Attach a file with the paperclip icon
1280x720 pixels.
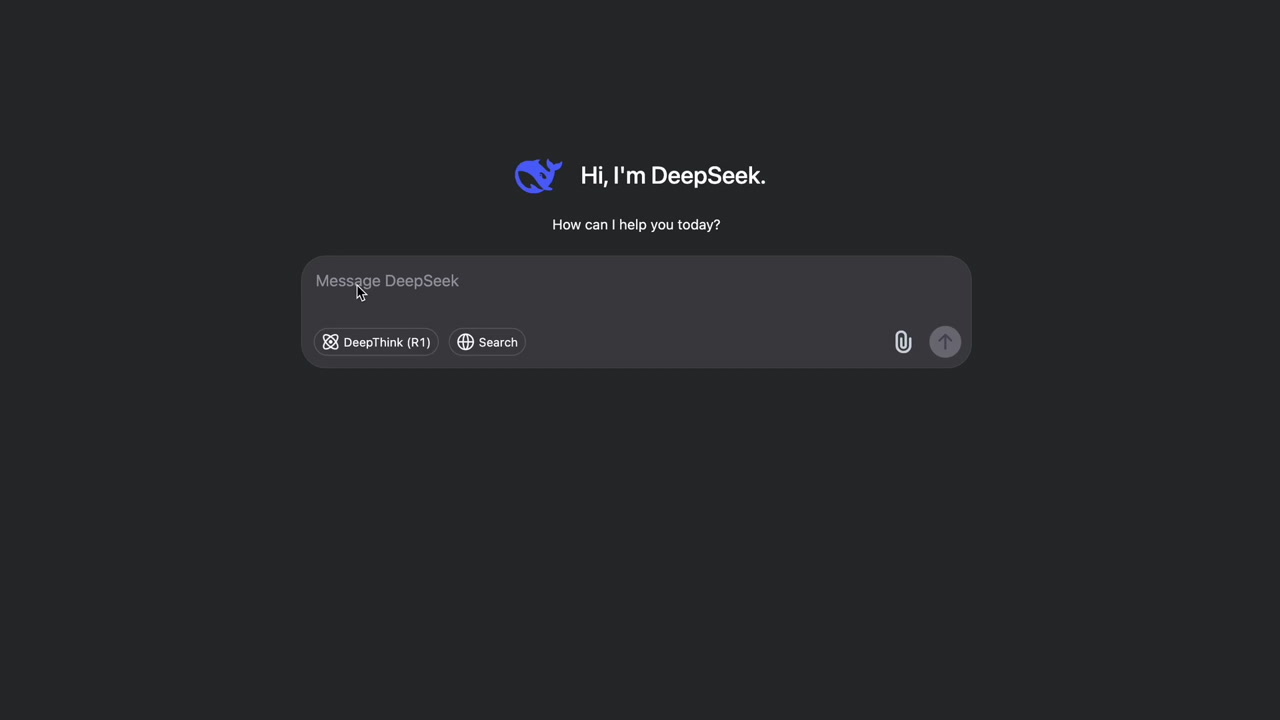[903, 342]
